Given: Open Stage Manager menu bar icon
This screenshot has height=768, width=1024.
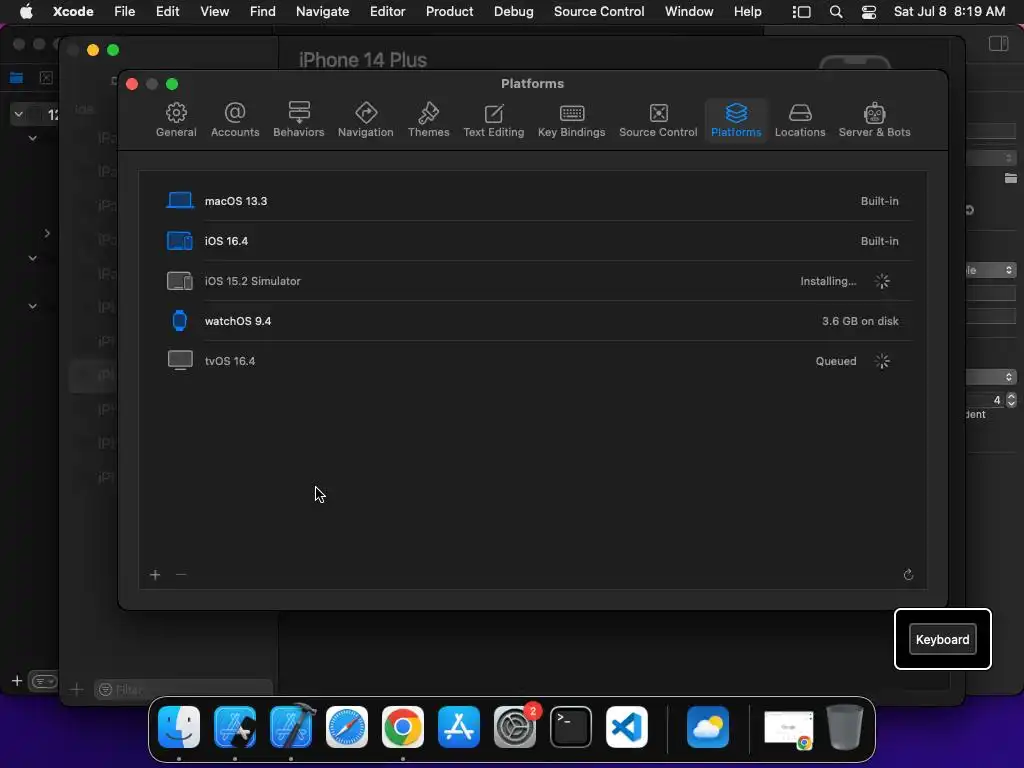Looking at the screenshot, I should tap(801, 12).
